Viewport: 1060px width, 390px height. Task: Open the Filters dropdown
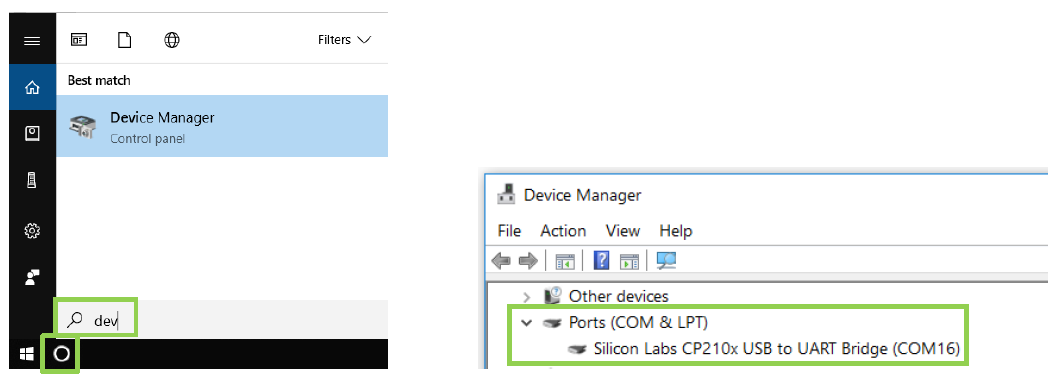tap(344, 40)
